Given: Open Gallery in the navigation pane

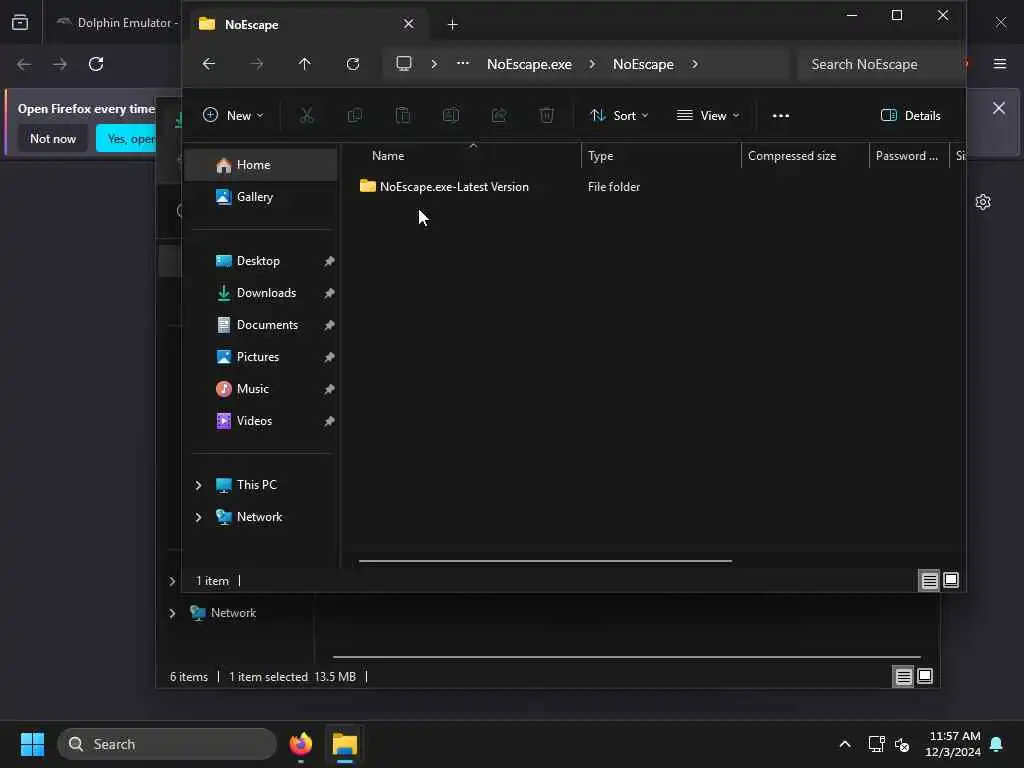Looking at the screenshot, I should [x=261, y=197].
